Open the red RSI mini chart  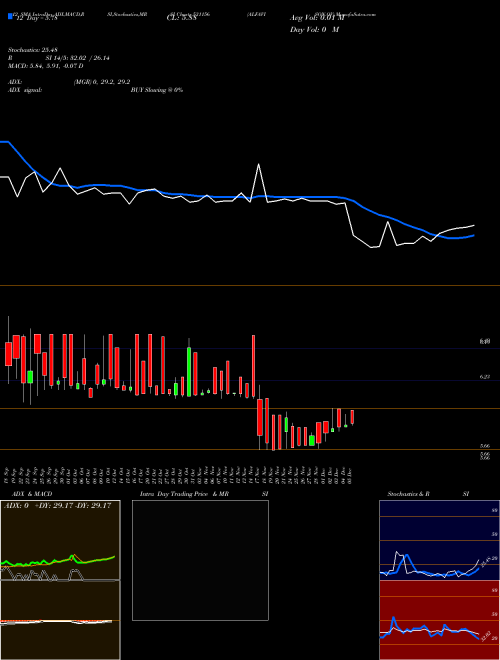point(439,620)
